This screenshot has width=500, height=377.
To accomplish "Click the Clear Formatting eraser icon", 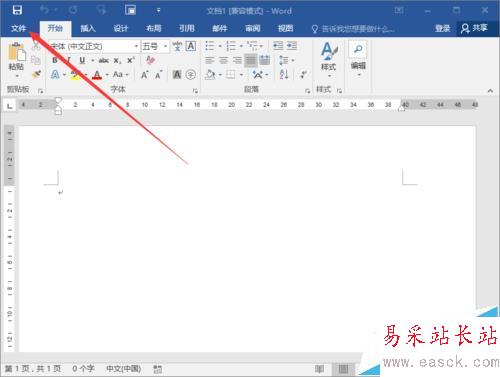I will (x=150, y=60).
